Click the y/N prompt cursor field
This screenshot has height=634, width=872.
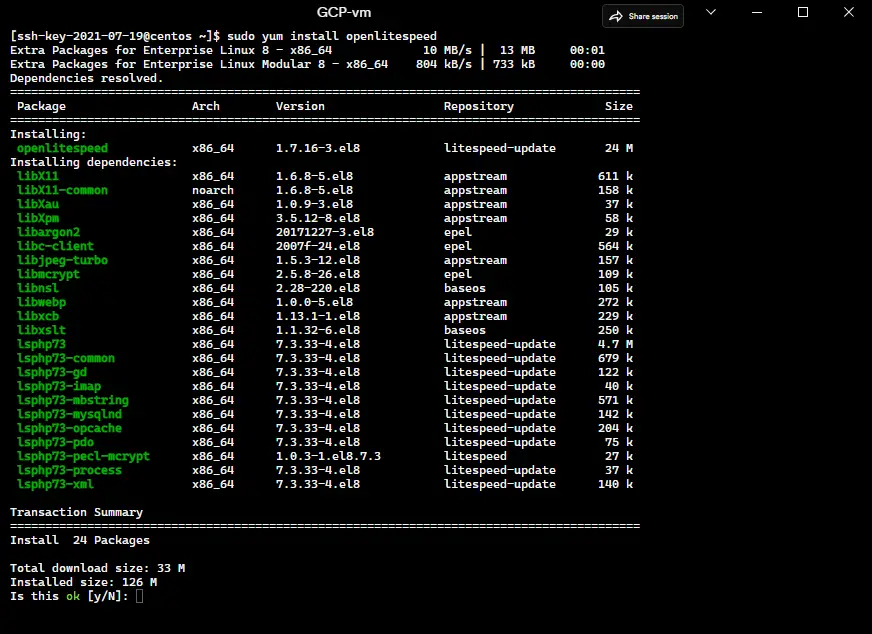click(139, 596)
